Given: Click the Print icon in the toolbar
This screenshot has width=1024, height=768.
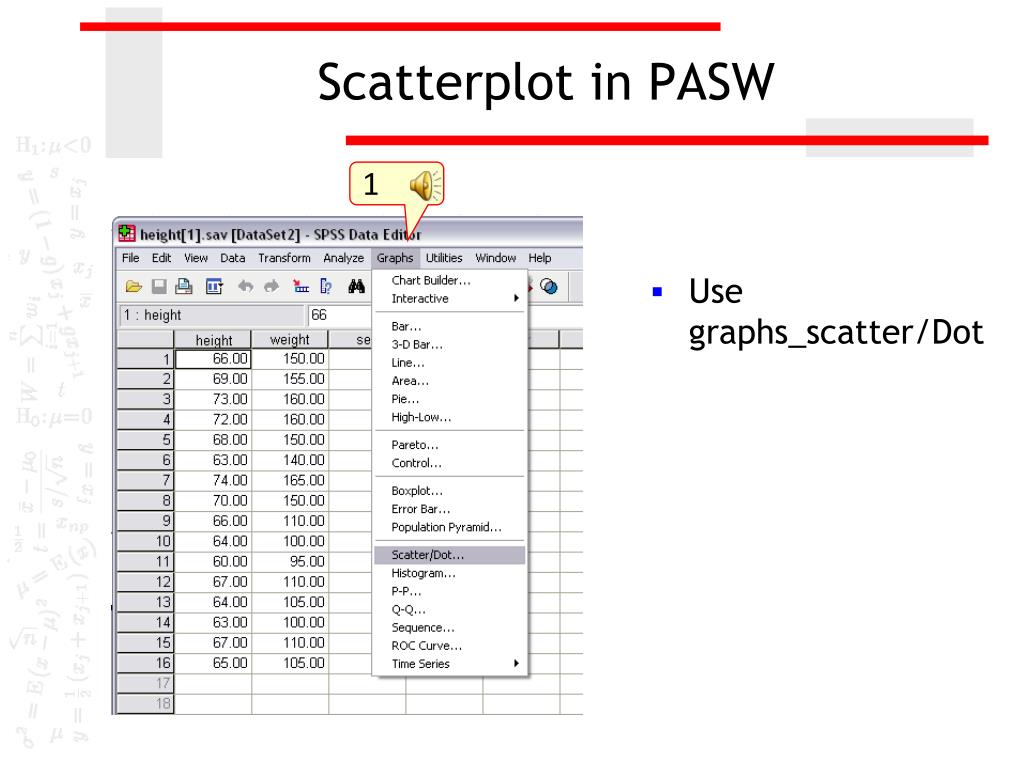Looking at the screenshot, I should coord(184,286).
